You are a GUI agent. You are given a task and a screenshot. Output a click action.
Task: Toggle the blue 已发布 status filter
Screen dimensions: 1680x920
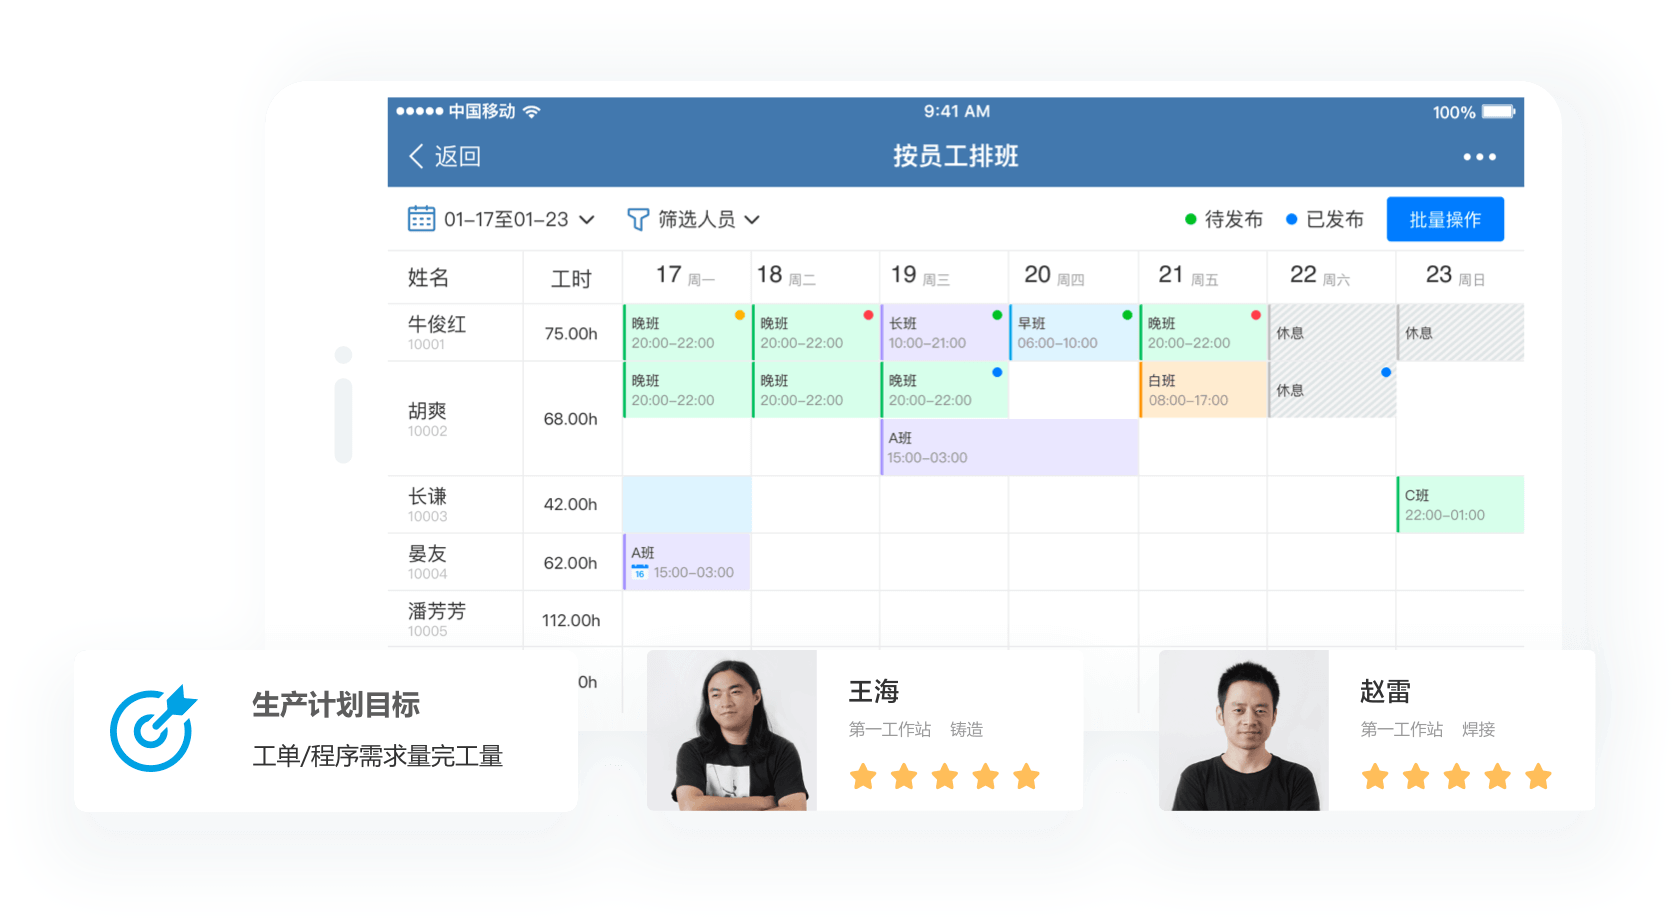pyautogui.click(x=1324, y=219)
